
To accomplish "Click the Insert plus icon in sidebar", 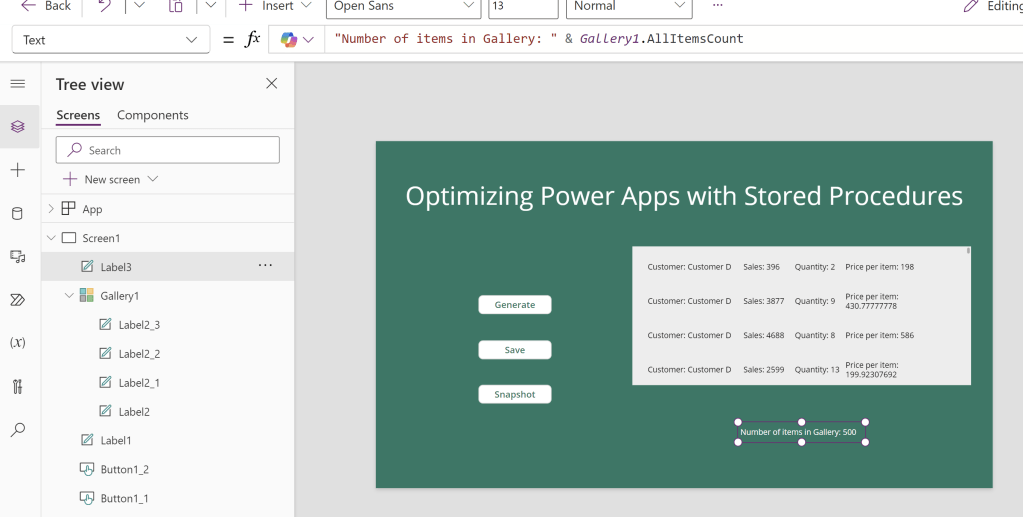I will pos(18,170).
